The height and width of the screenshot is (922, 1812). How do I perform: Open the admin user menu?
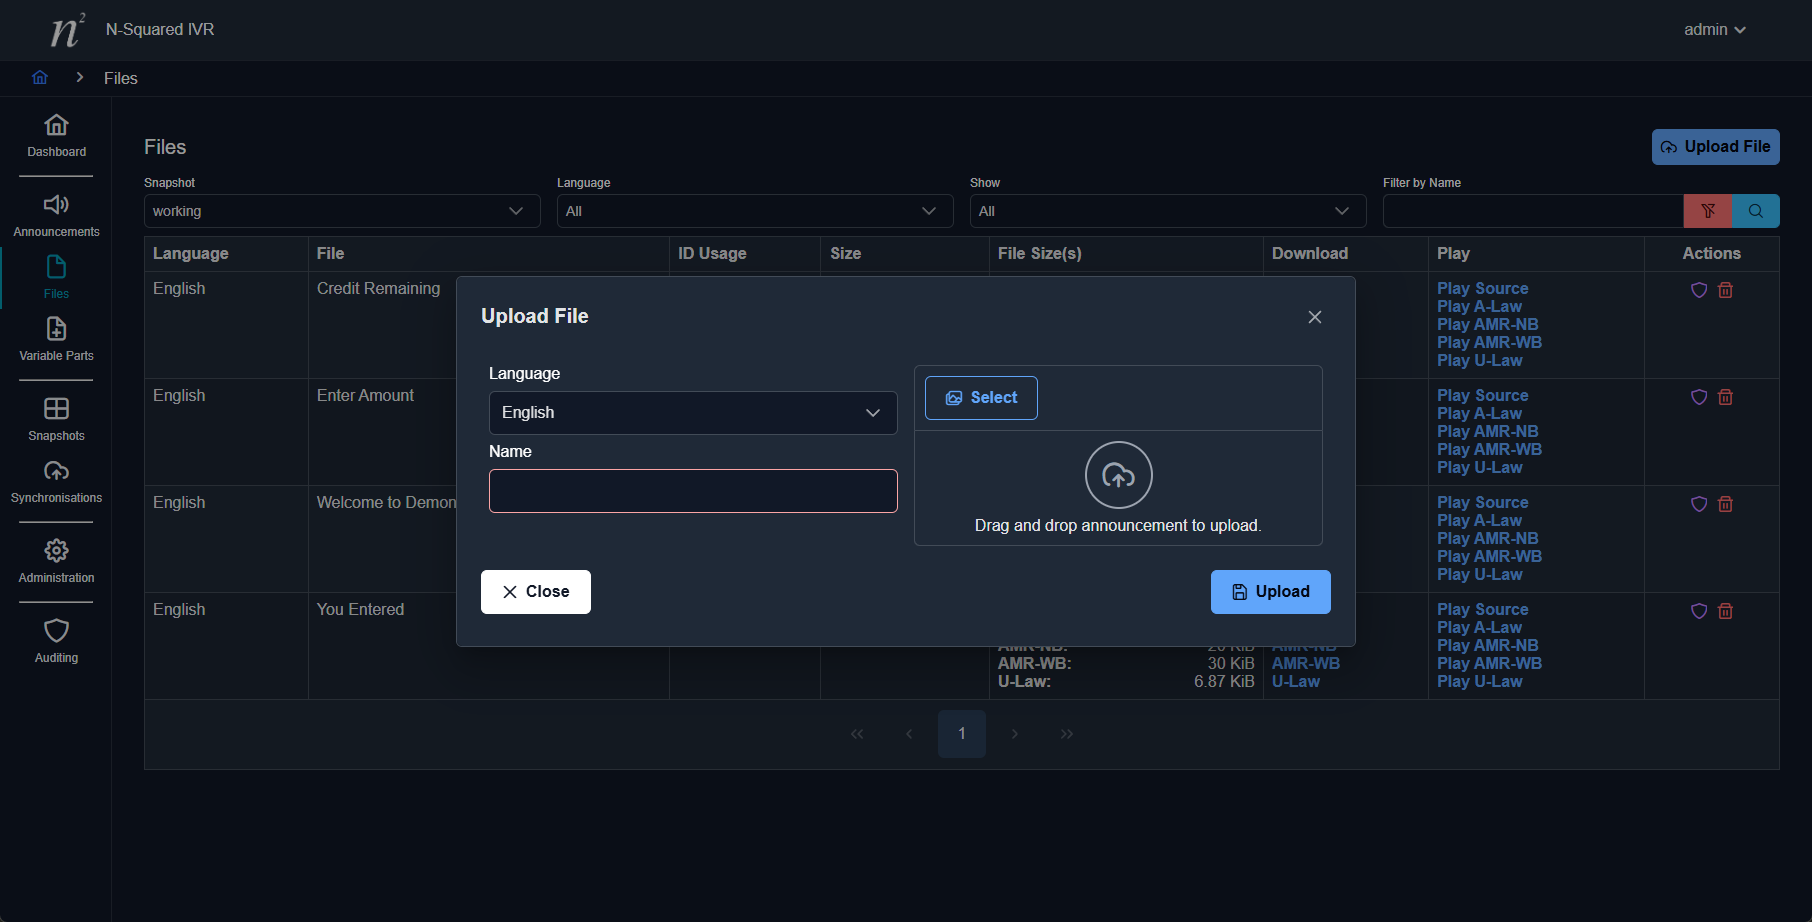click(1714, 30)
